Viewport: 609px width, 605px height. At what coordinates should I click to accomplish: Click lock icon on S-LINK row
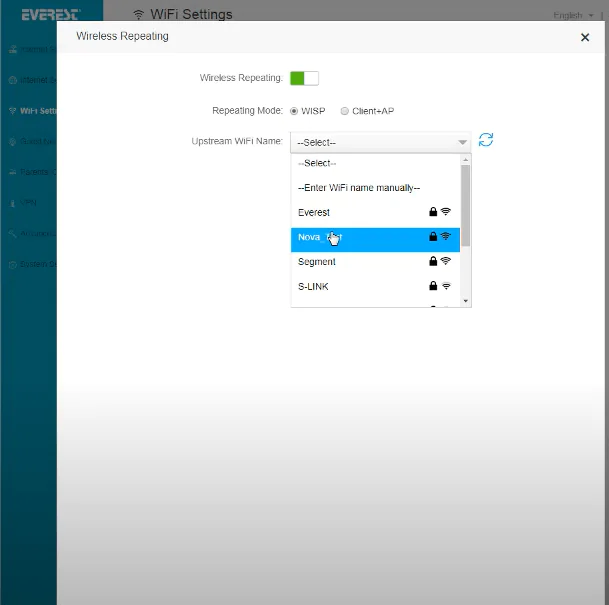point(433,286)
